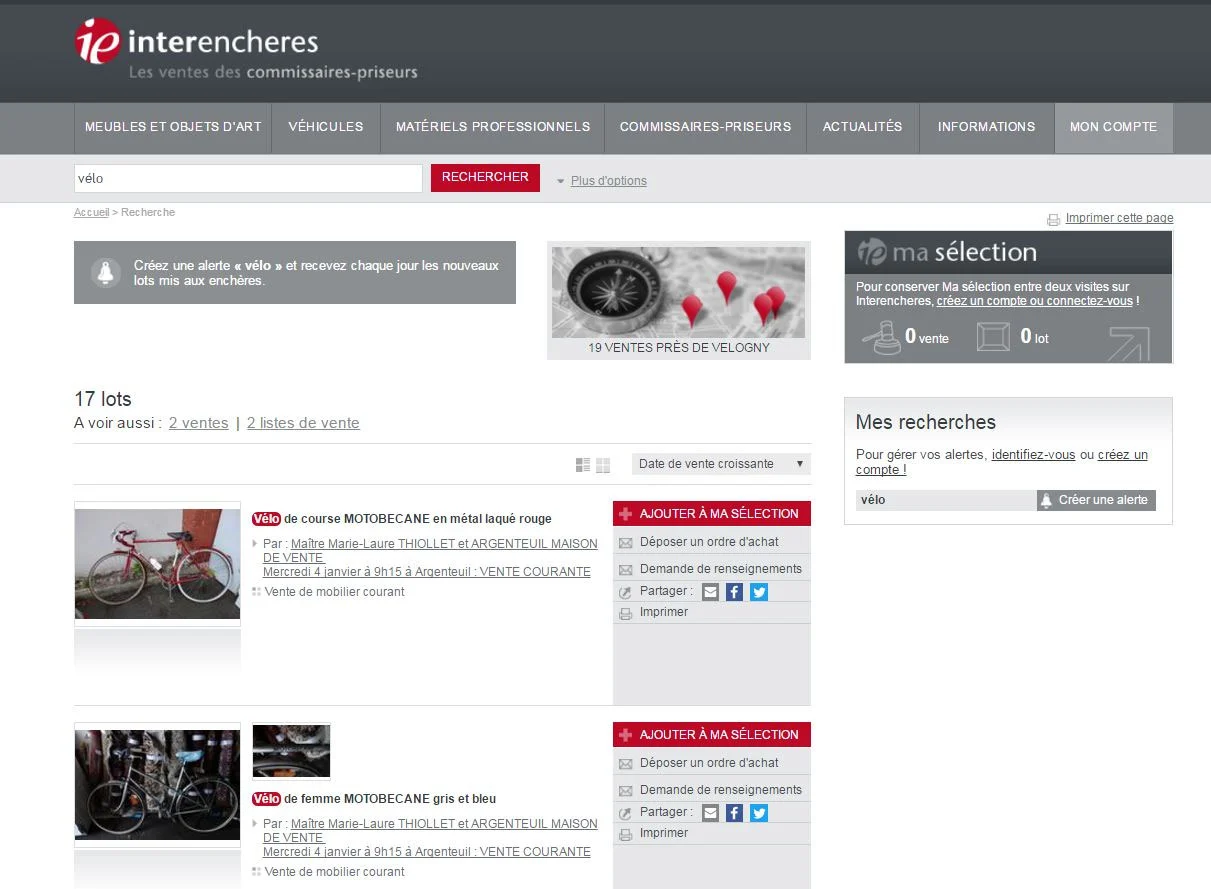Click printer icon beside Imprimer cette page

click(1053, 219)
